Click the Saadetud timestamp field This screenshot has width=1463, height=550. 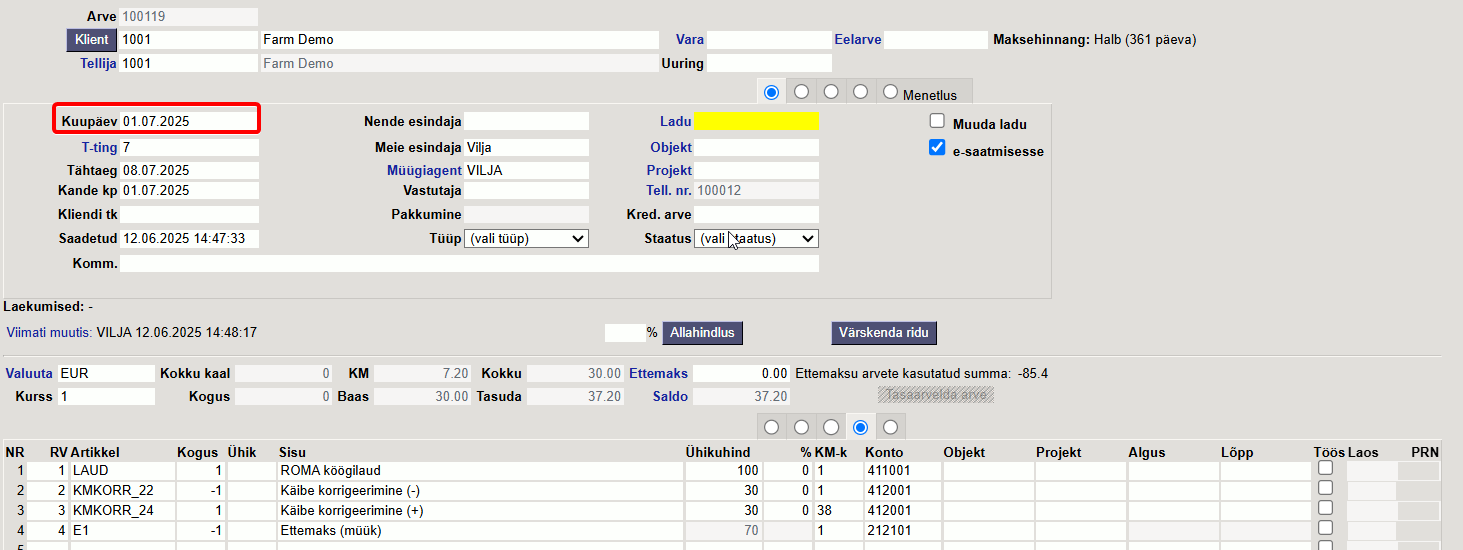pyautogui.click(x=189, y=238)
